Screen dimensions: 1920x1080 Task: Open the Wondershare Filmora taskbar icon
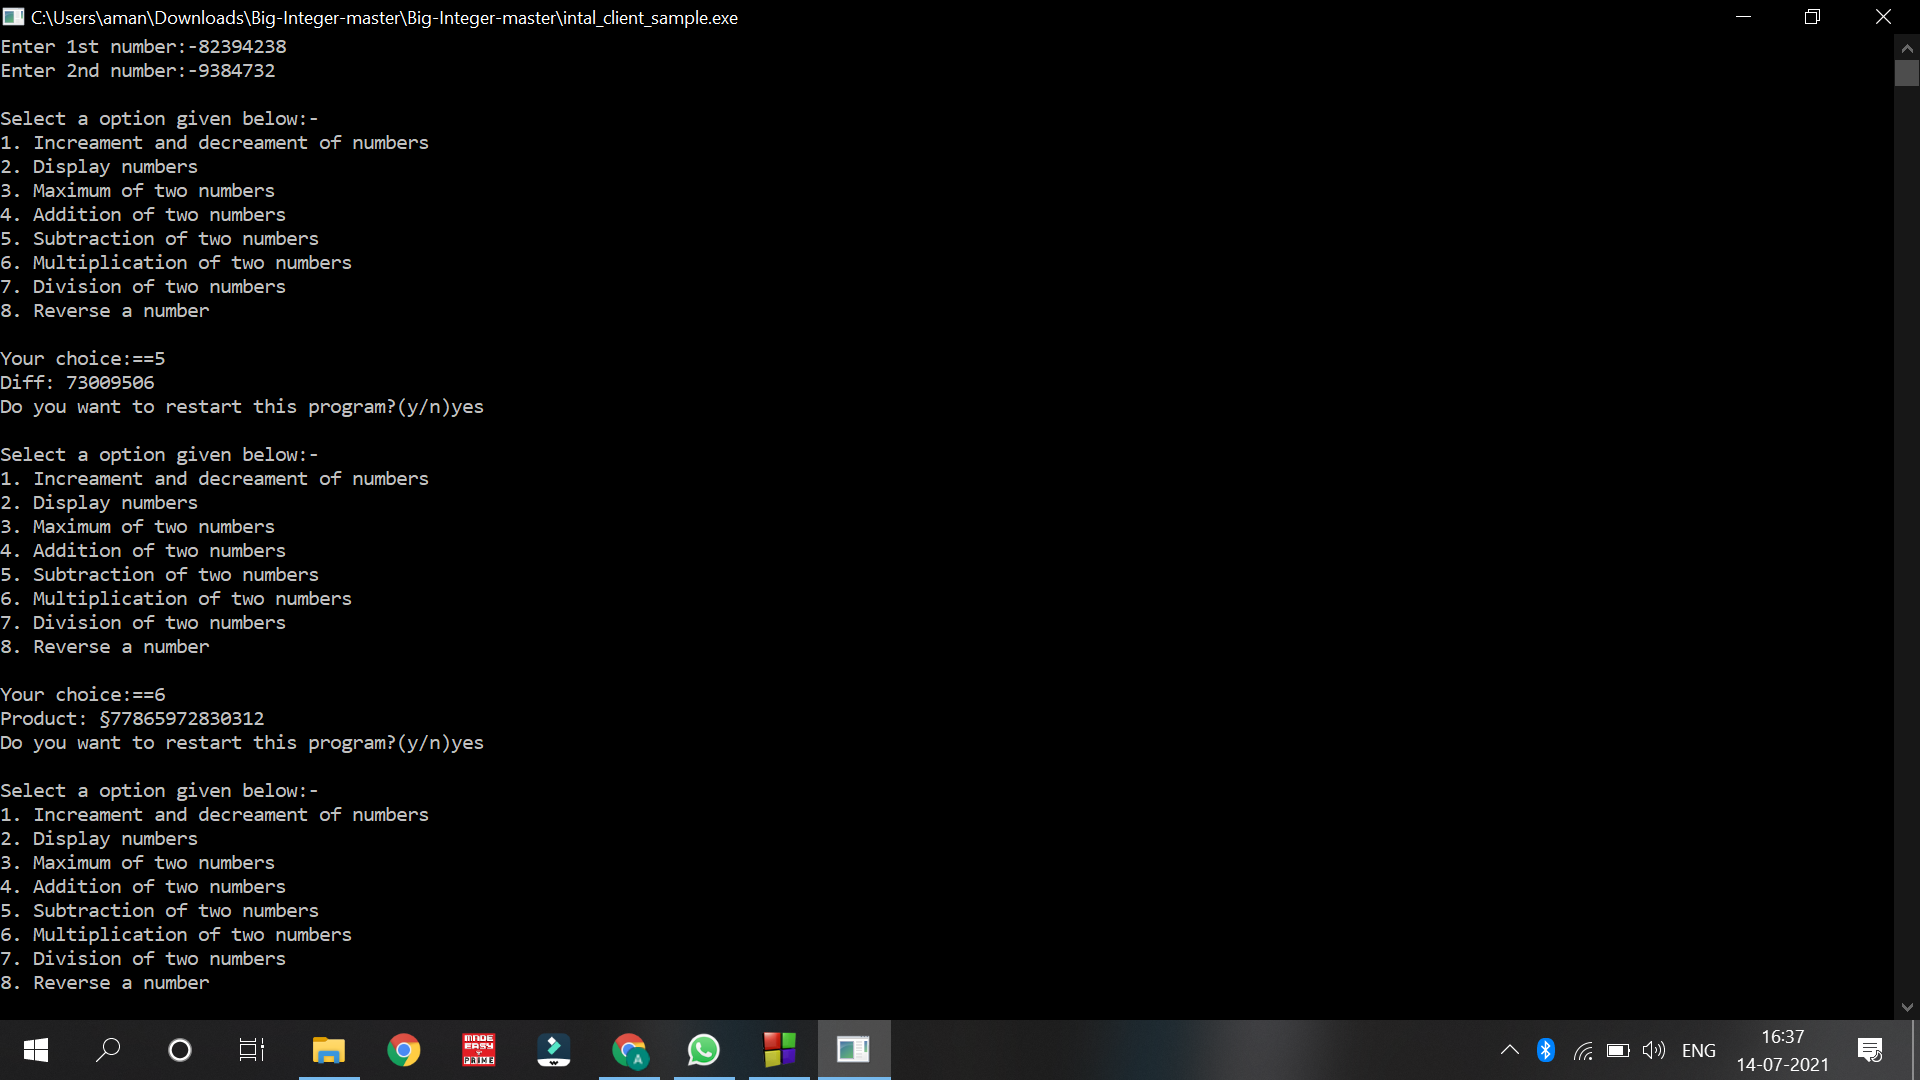553,1050
